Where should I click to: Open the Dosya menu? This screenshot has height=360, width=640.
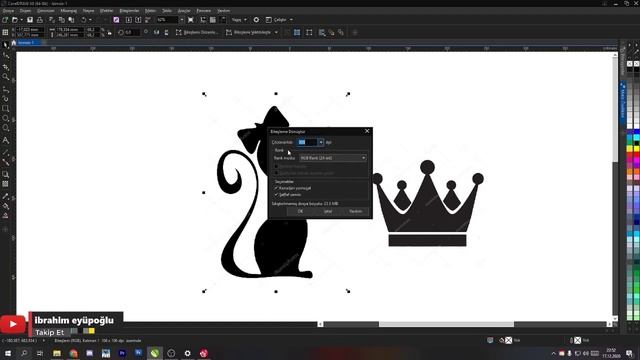pos(8,11)
